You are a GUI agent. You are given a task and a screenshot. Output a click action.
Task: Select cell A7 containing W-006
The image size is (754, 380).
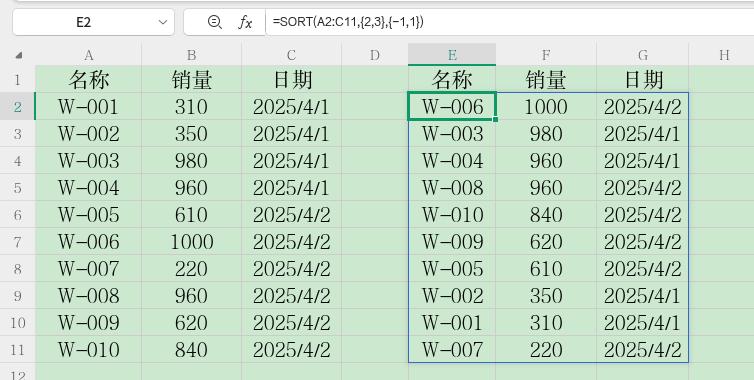[88, 241]
